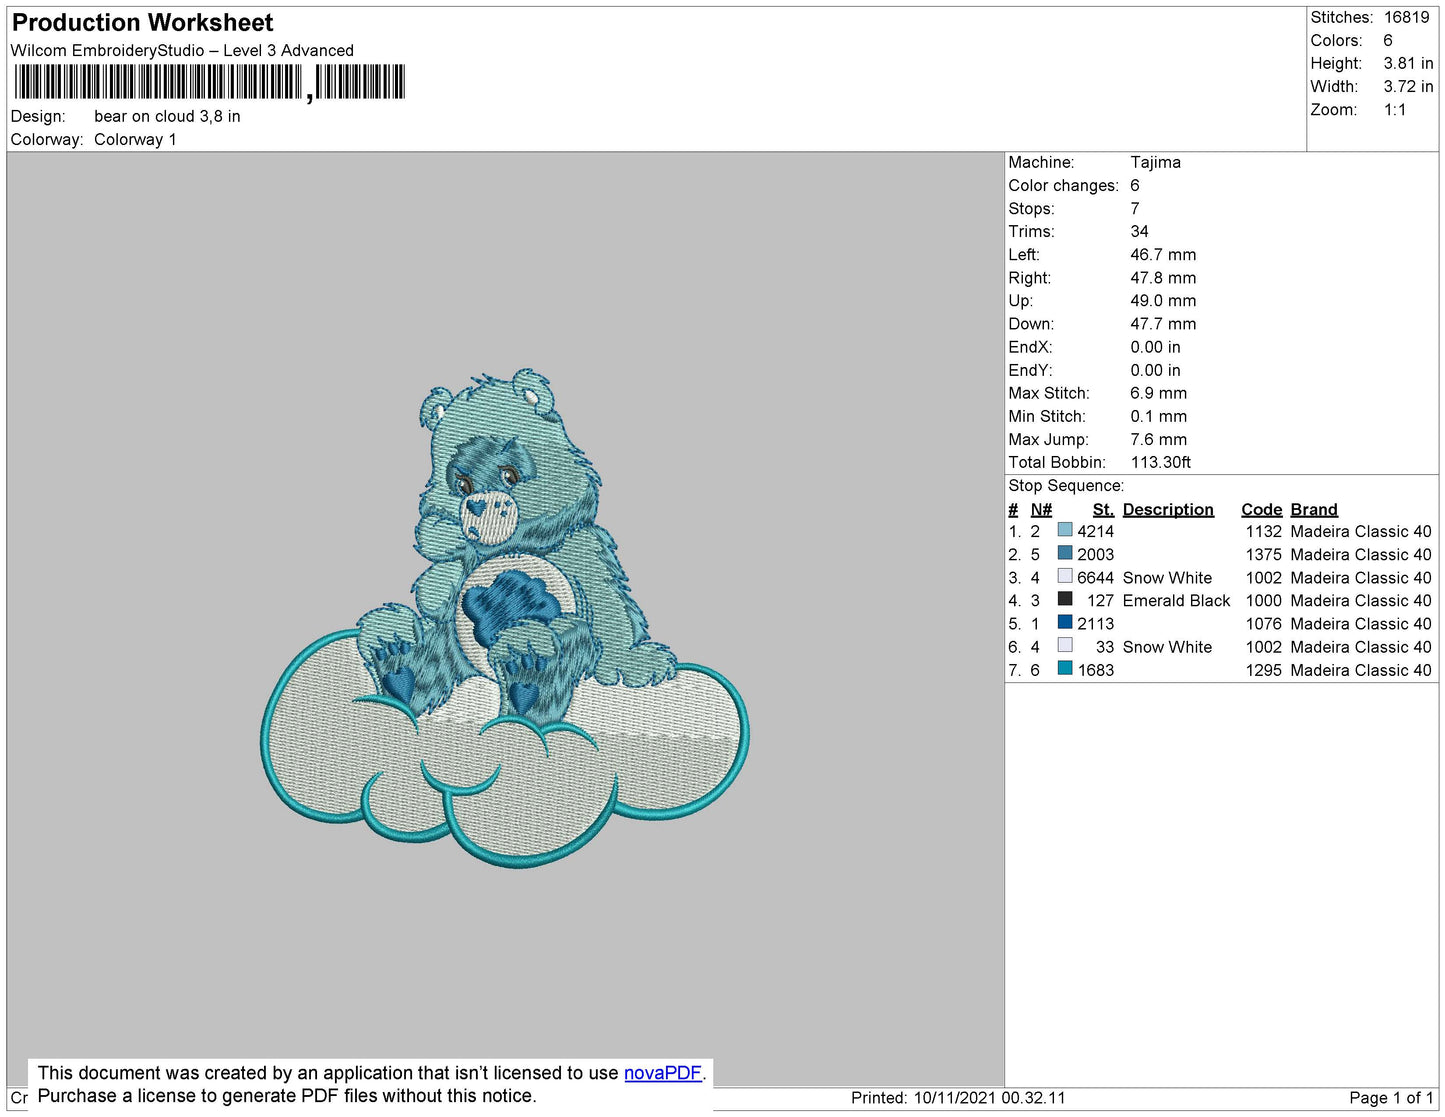The image size is (1445, 1117).
Task: Click the color swatch for thread code 1375
Action: pyautogui.click(x=1065, y=554)
